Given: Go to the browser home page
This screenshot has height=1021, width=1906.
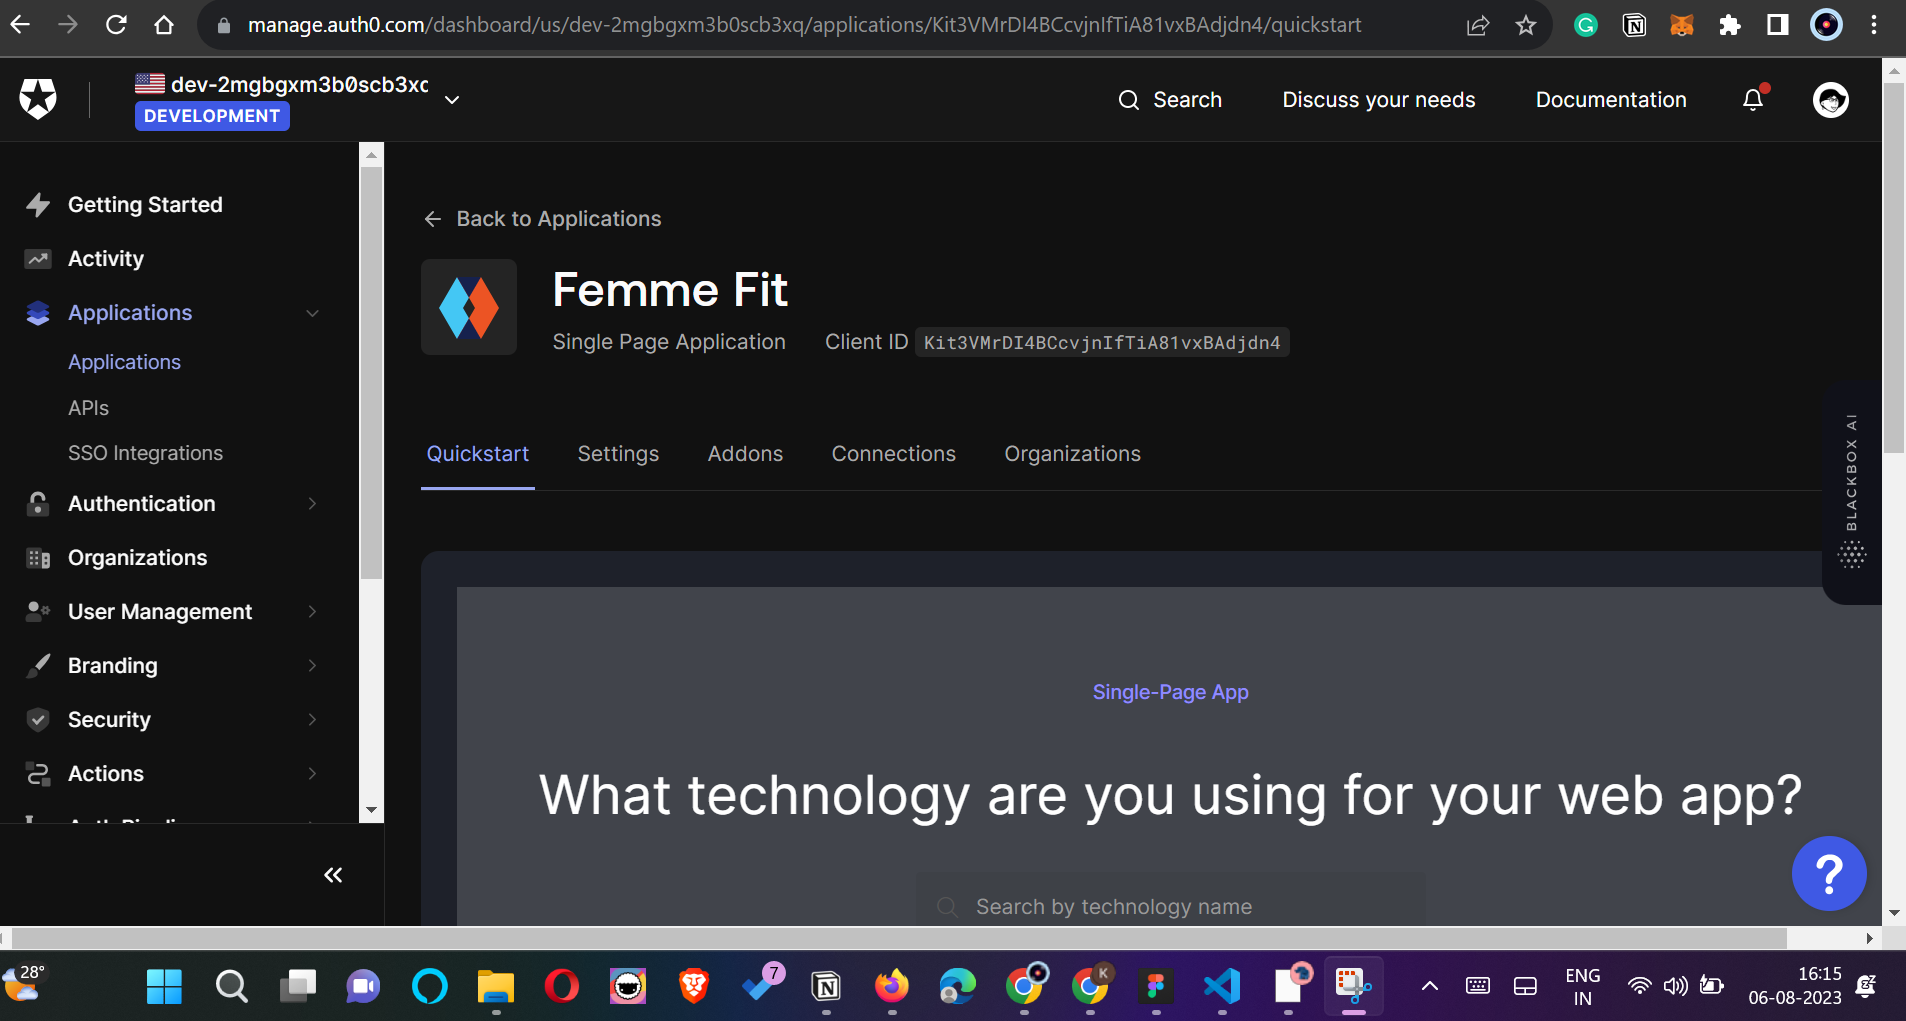Looking at the screenshot, I should coord(164,25).
